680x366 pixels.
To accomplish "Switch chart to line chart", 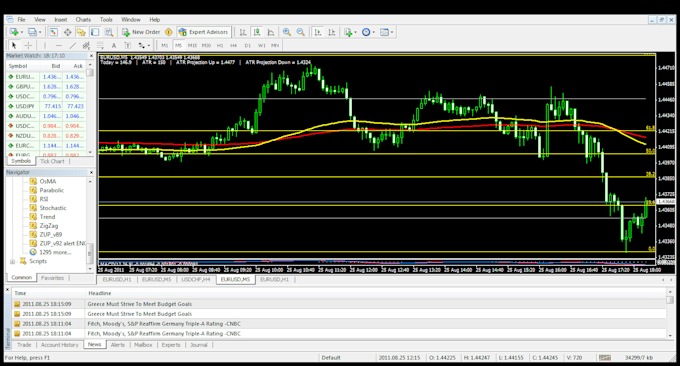I will (x=271, y=32).
